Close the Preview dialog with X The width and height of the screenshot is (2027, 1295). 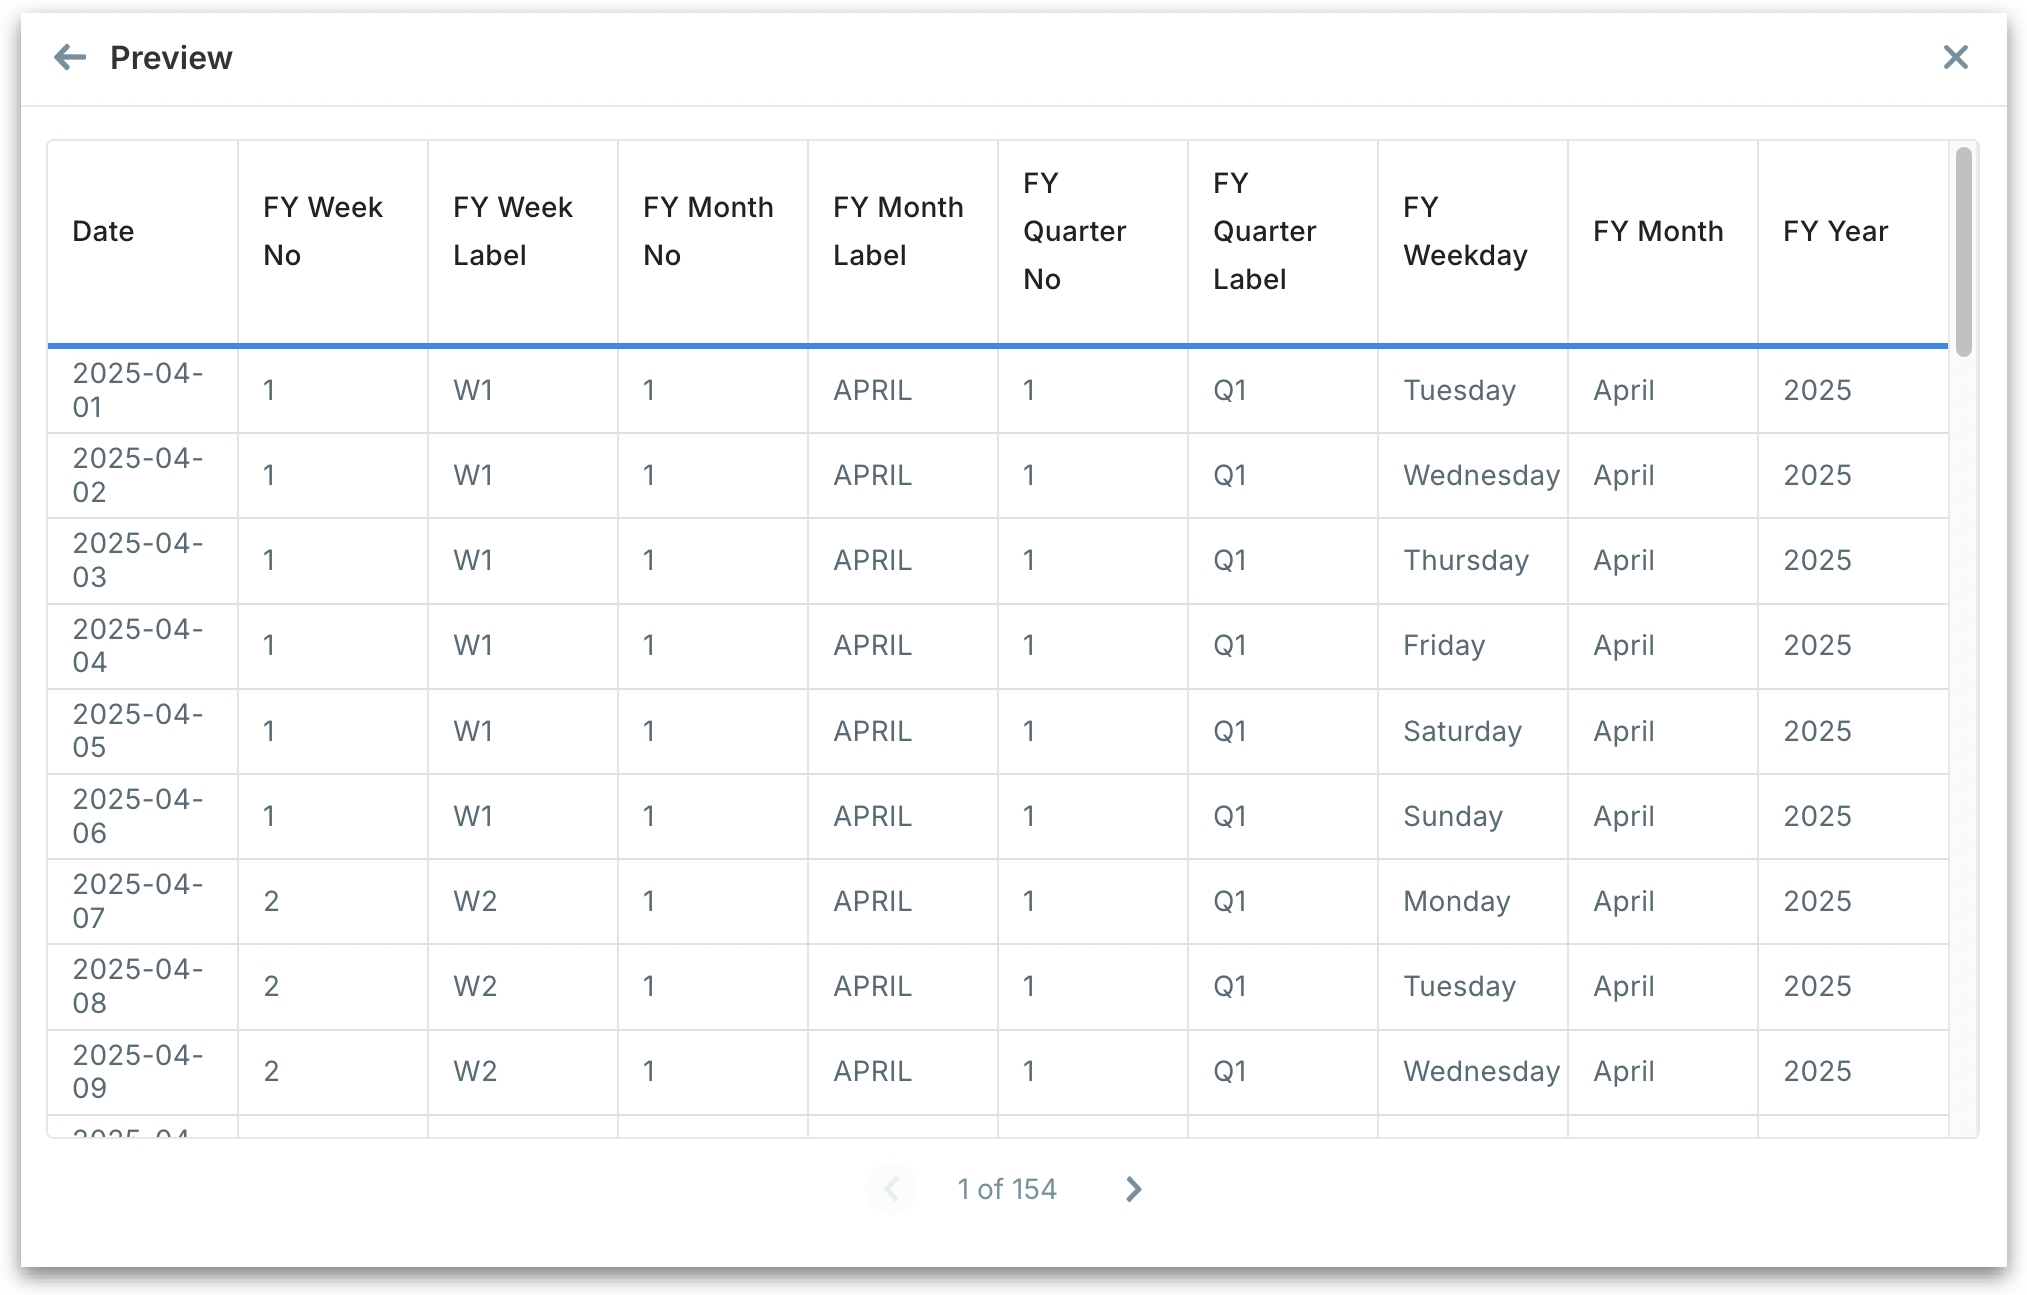1955,57
